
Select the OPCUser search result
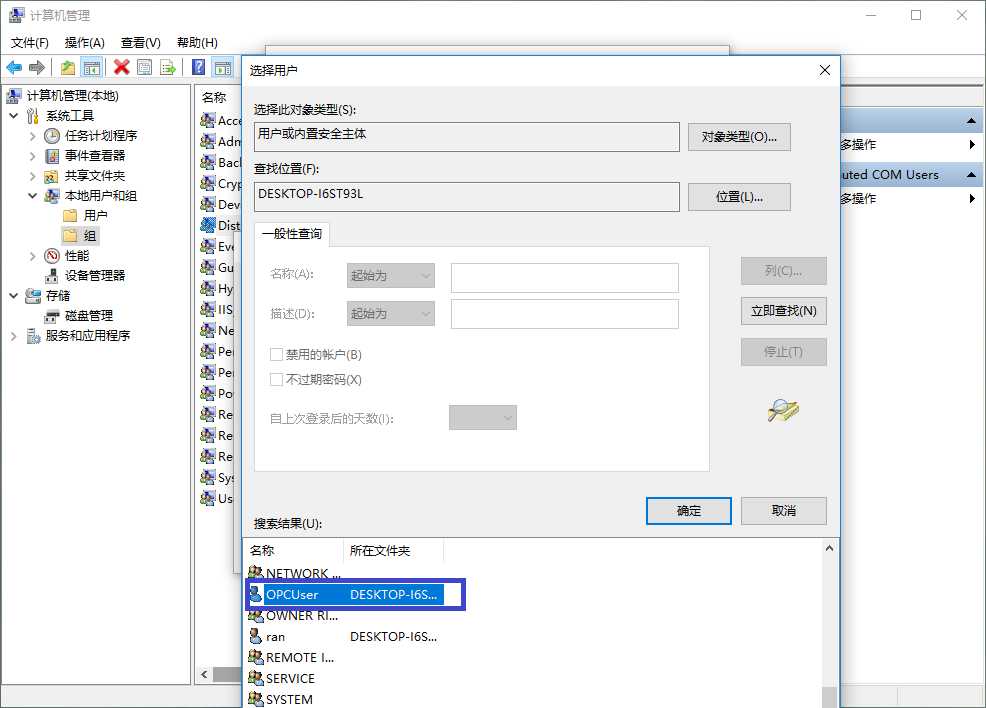[x=346, y=594]
